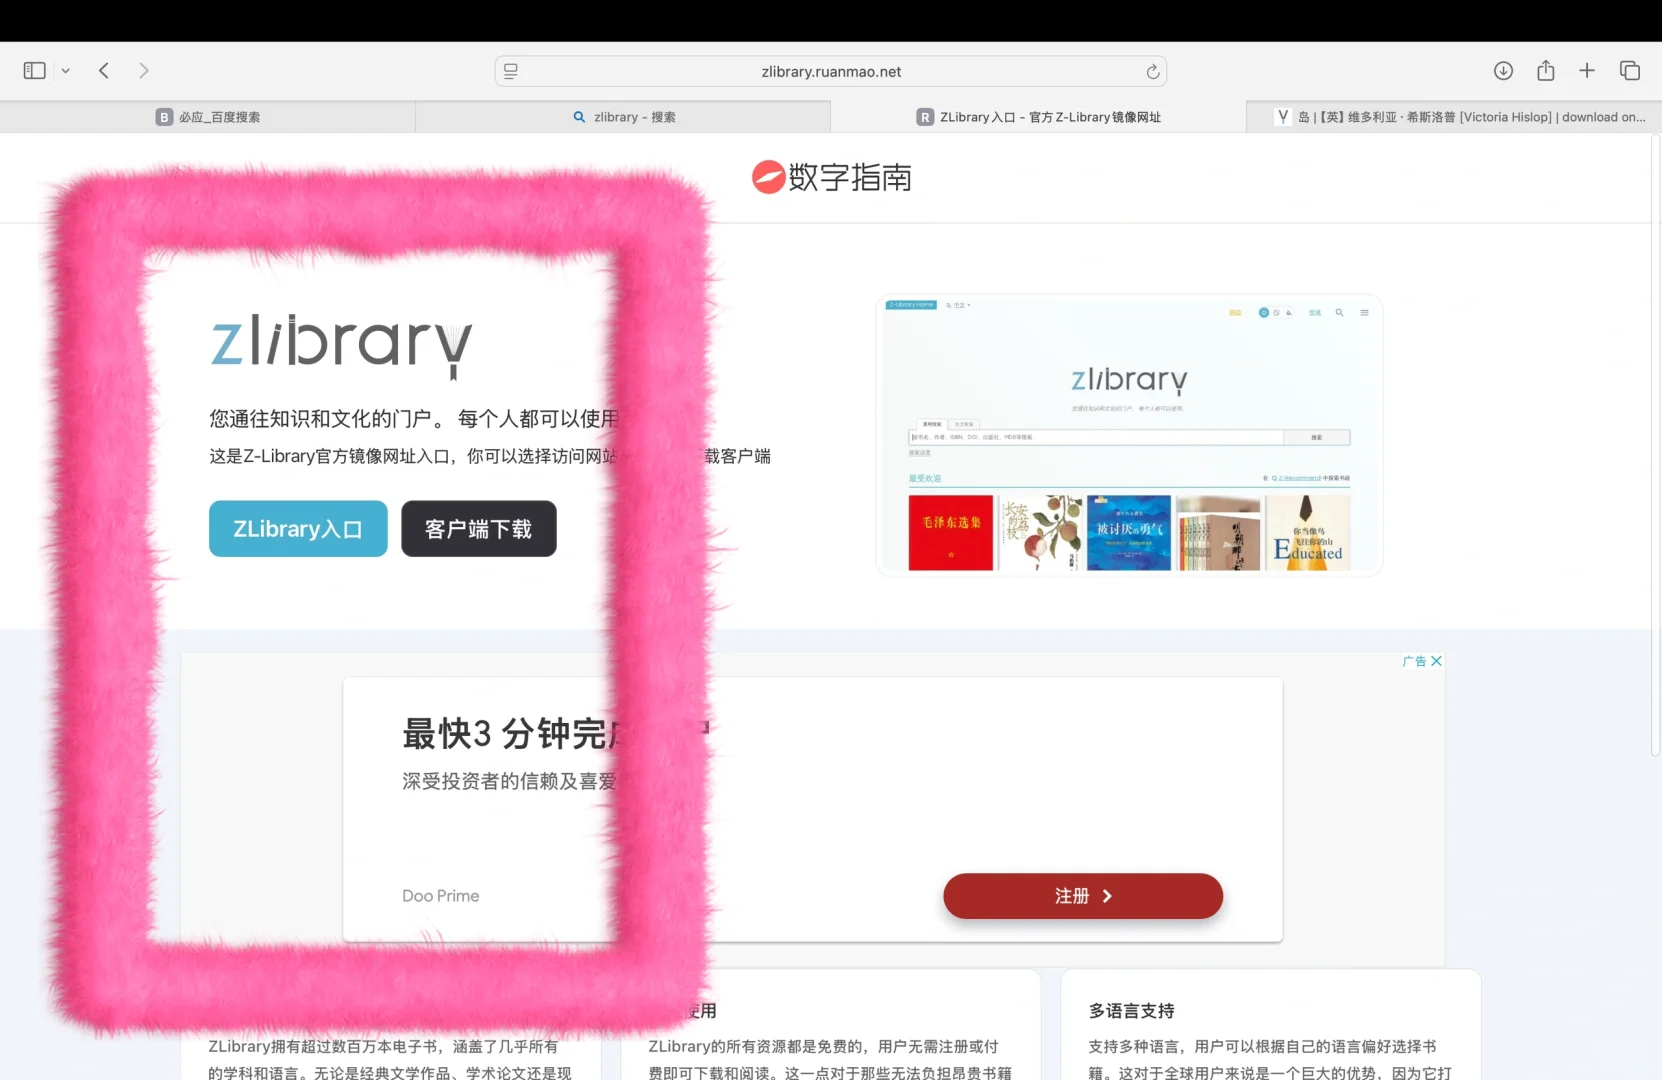1662x1080 pixels.
Task: Click the Doo Prime advertiser text
Action: (x=441, y=896)
